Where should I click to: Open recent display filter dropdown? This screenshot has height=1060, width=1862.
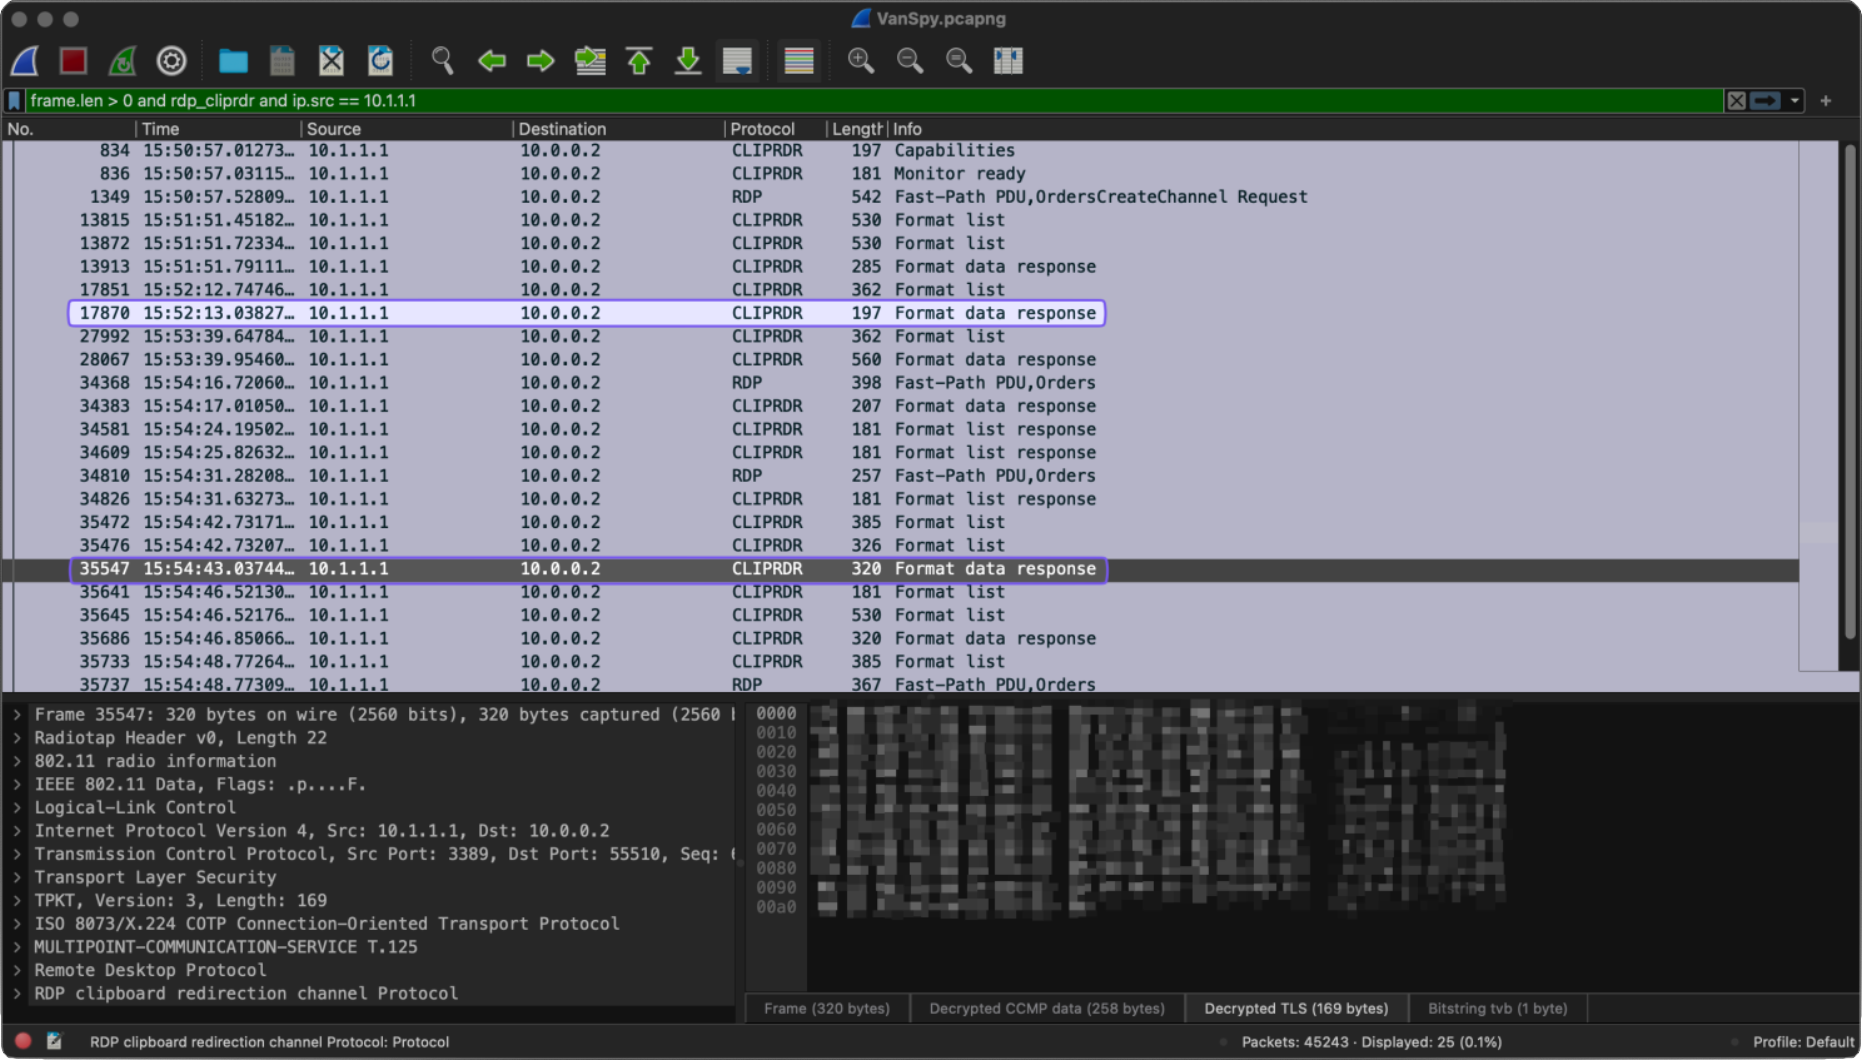click(x=1795, y=101)
